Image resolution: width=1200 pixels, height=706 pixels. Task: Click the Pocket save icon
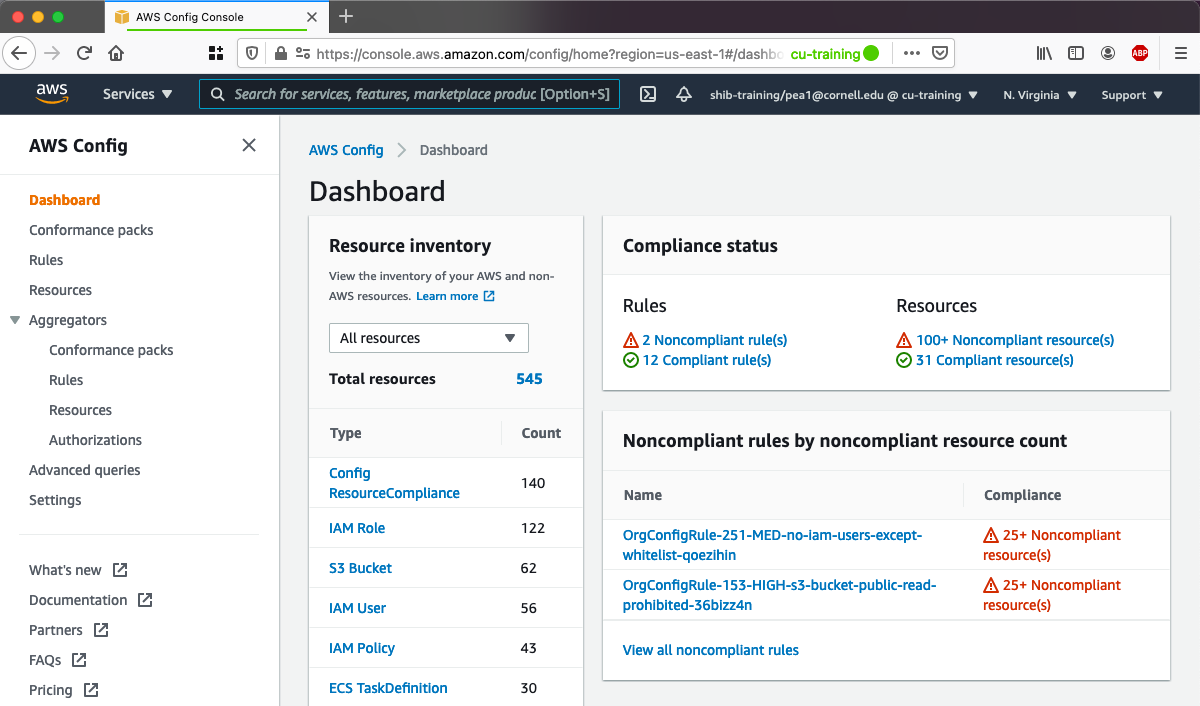tap(940, 53)
